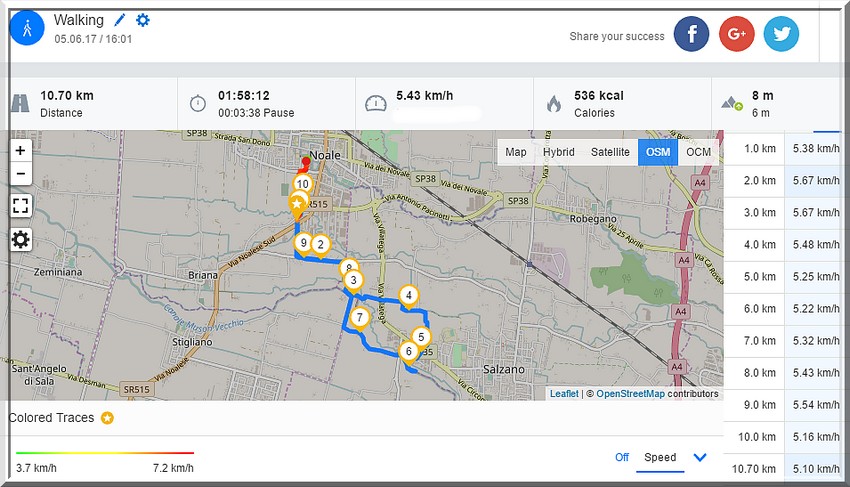Click the speed color gradient bar
Screen dimensions: 850x487
pos(105,452)
